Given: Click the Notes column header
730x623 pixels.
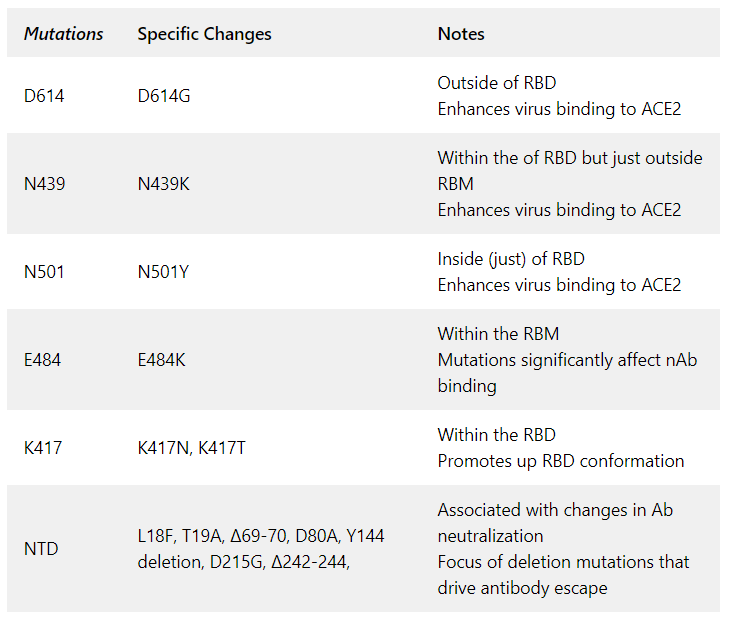Looking at the screenshot, I should coord(461,34).
